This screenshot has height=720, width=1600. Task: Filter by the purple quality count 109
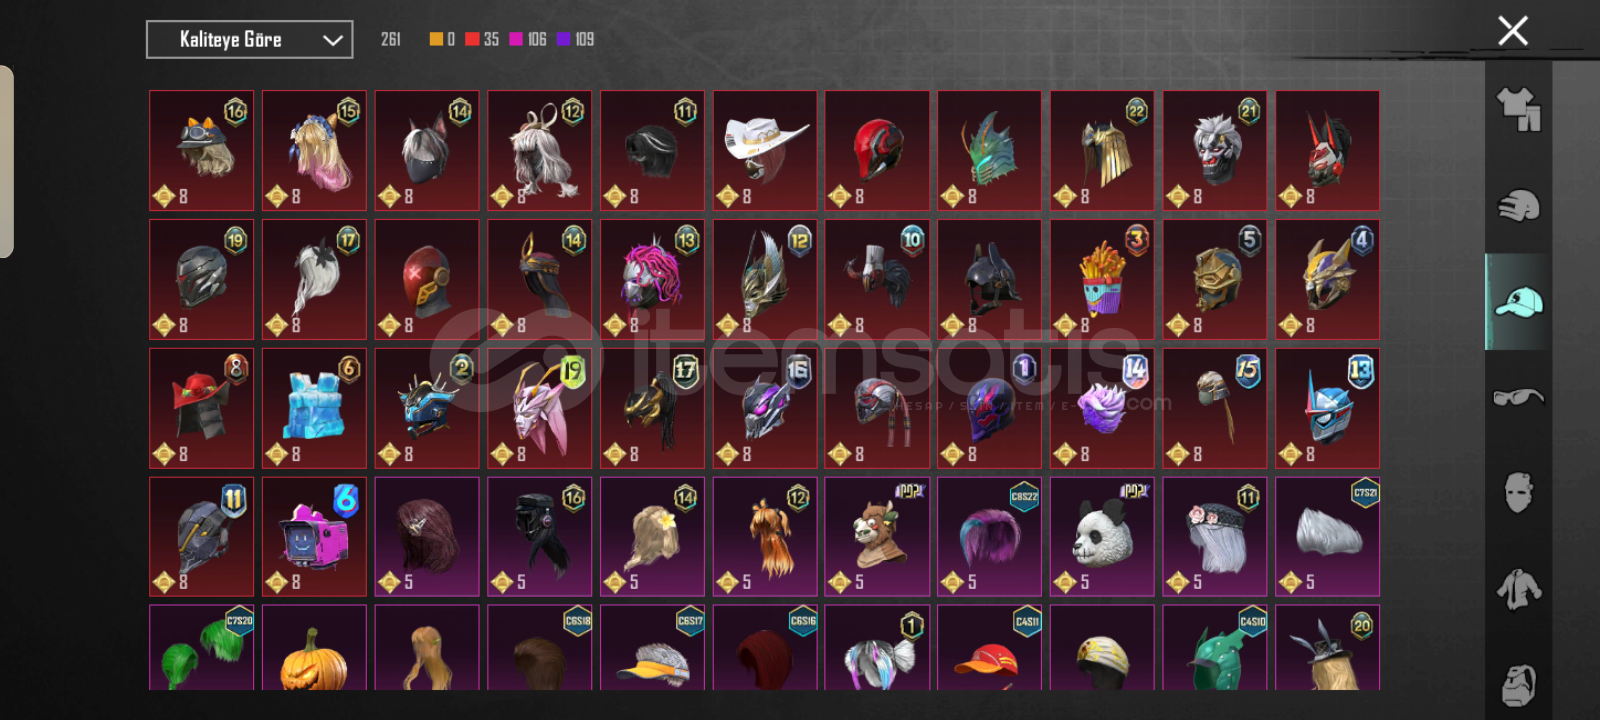575,39
